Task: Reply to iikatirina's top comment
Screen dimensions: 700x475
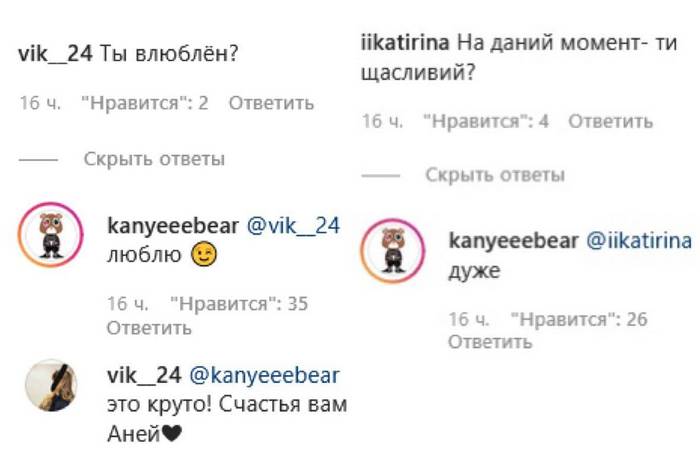Action: pyautogui.click(x=610, y=121)
